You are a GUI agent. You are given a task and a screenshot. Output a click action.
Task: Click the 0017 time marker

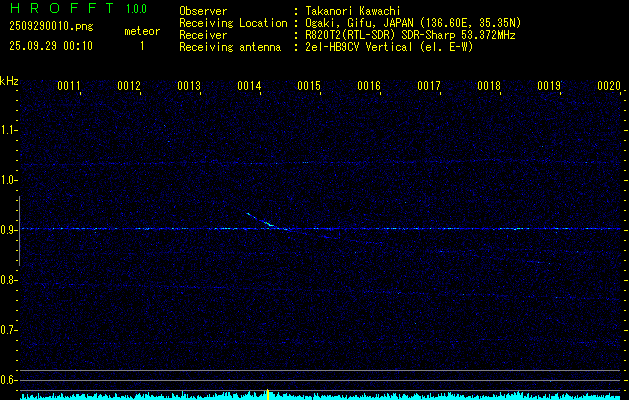coord(429,87)
